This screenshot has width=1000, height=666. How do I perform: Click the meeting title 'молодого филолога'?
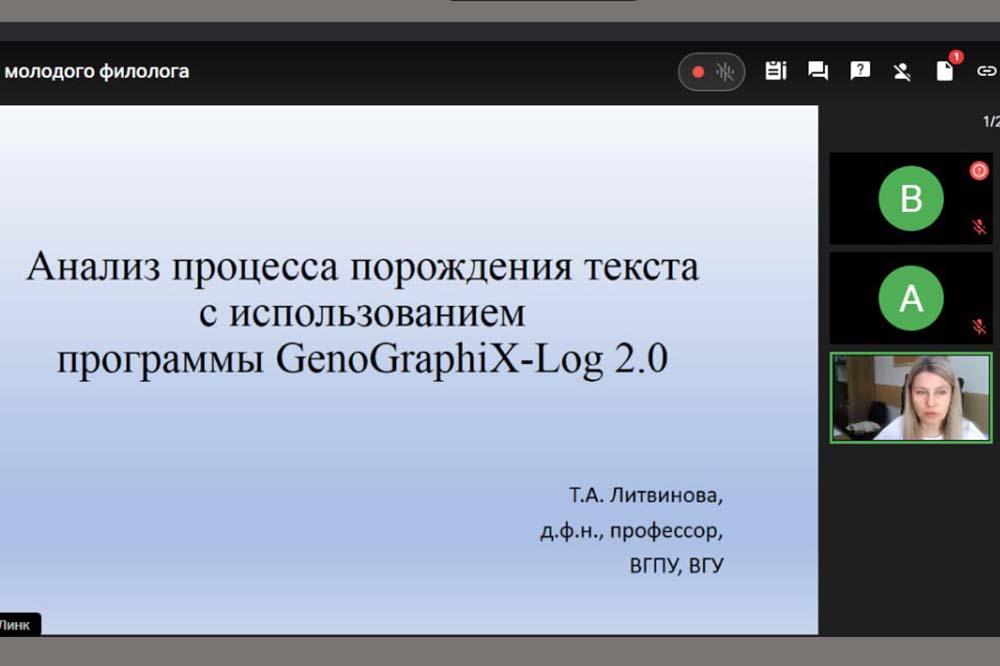tap(96, 71)
